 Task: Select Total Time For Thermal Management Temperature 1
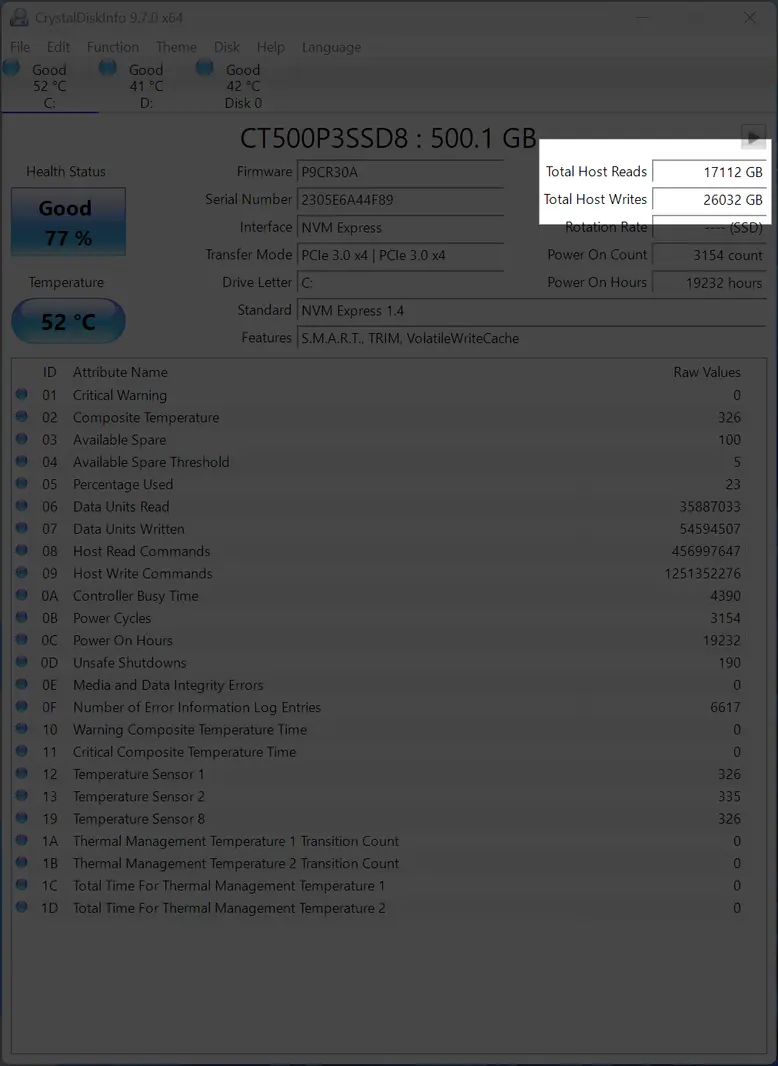388,886
